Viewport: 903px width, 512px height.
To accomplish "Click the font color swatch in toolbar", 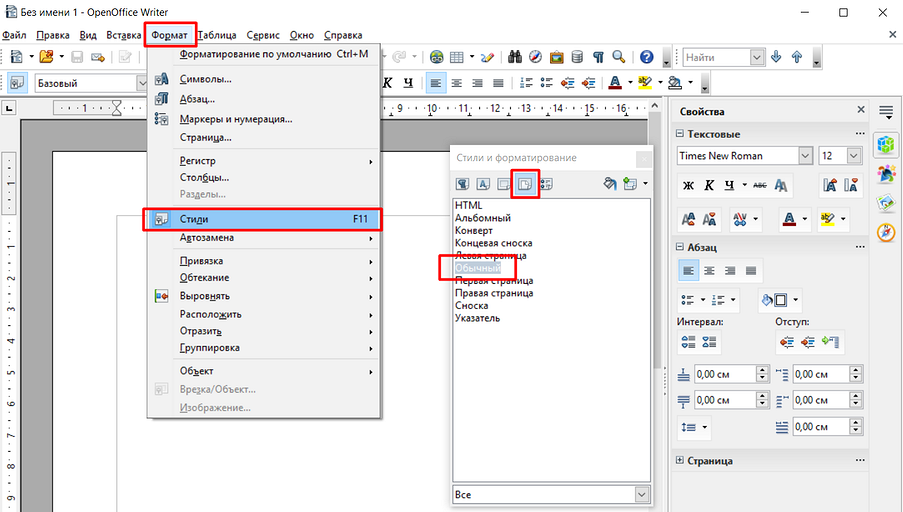I will 613,83.
